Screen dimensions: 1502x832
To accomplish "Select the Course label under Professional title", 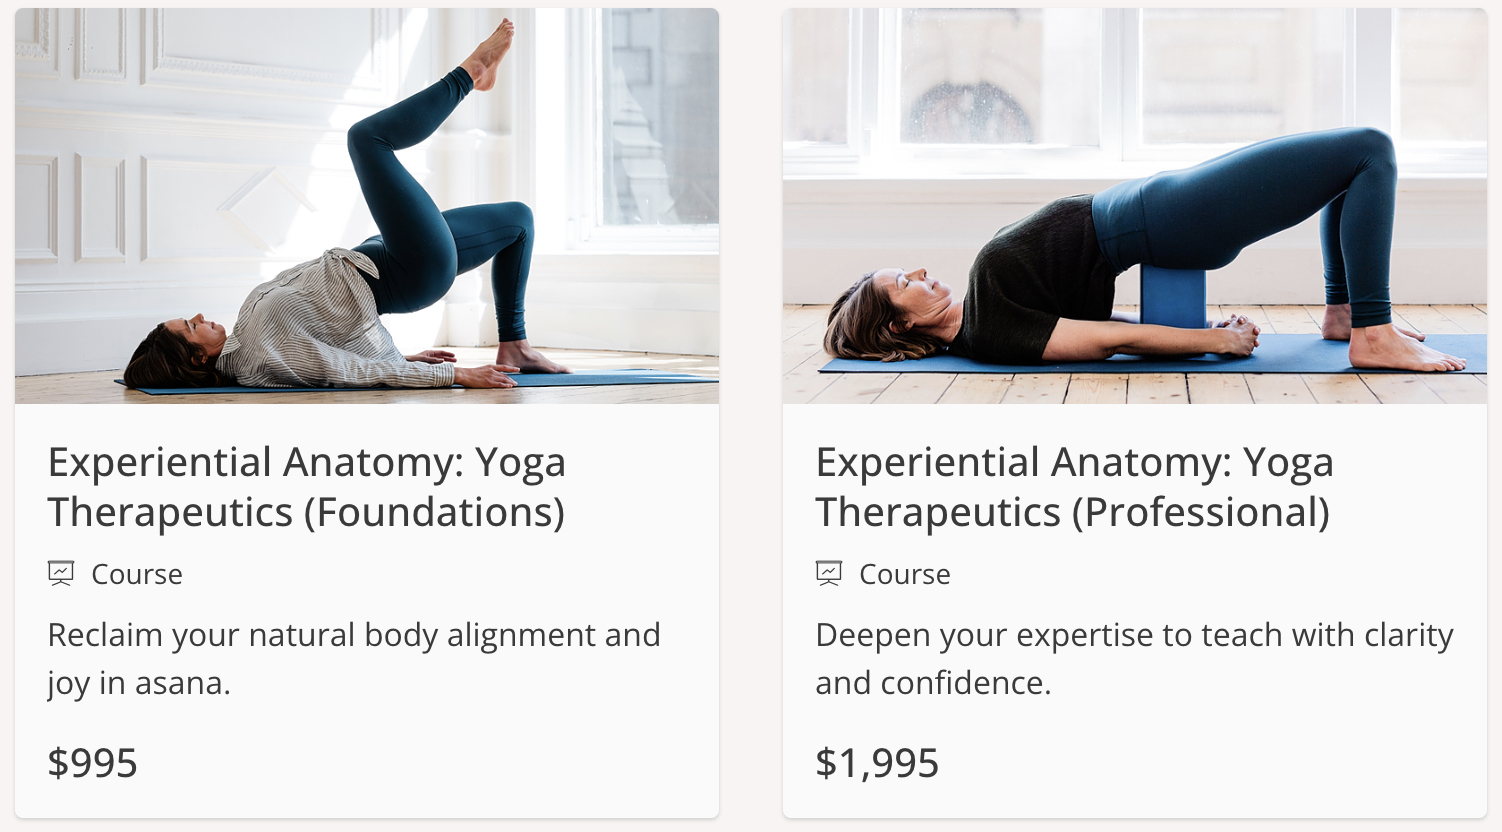I will tap(905, 574).
